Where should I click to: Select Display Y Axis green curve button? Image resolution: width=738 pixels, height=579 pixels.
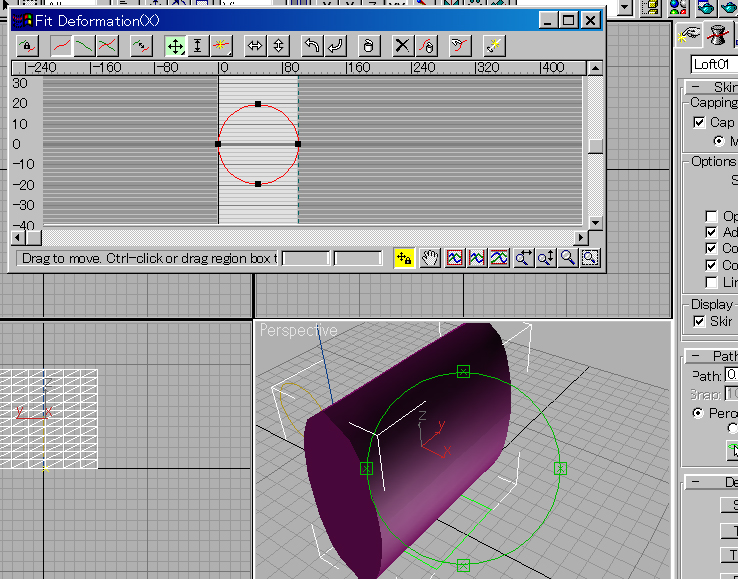coord(85,46)
